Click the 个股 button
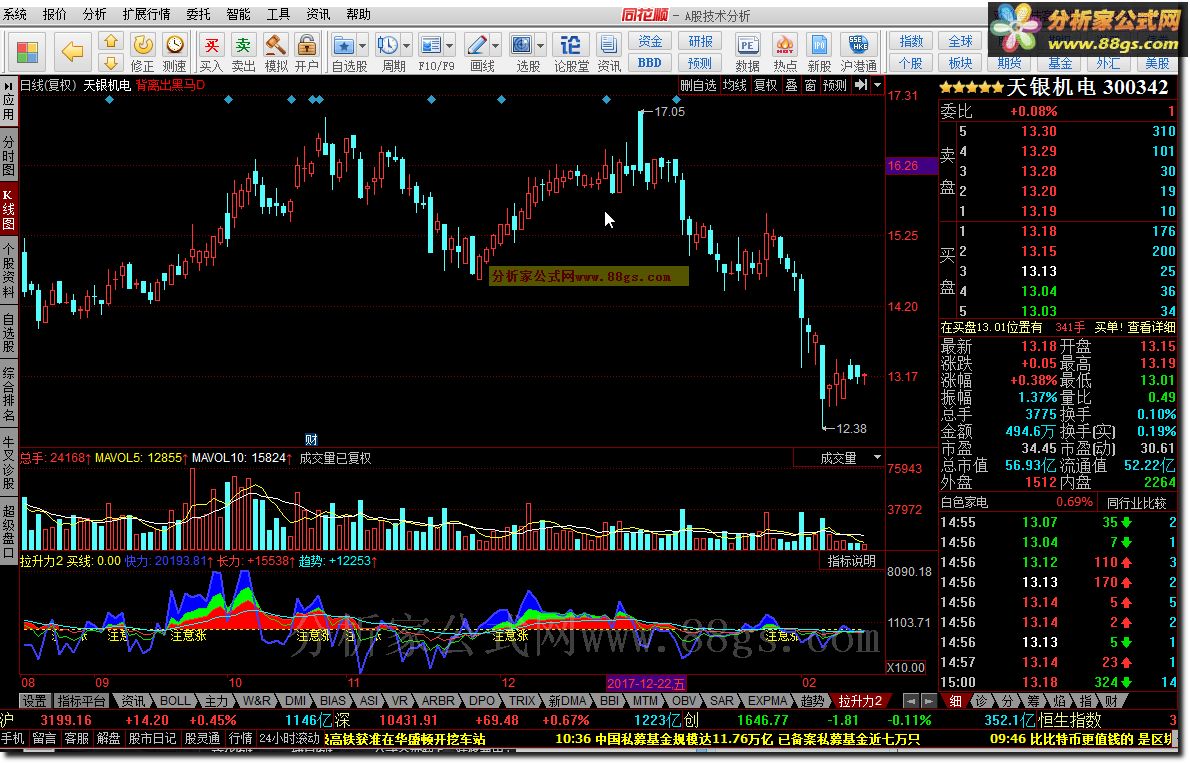Image resolution: width=1190 pixels, height=763 pixels. pyautogui.click(x=911, y=63)
